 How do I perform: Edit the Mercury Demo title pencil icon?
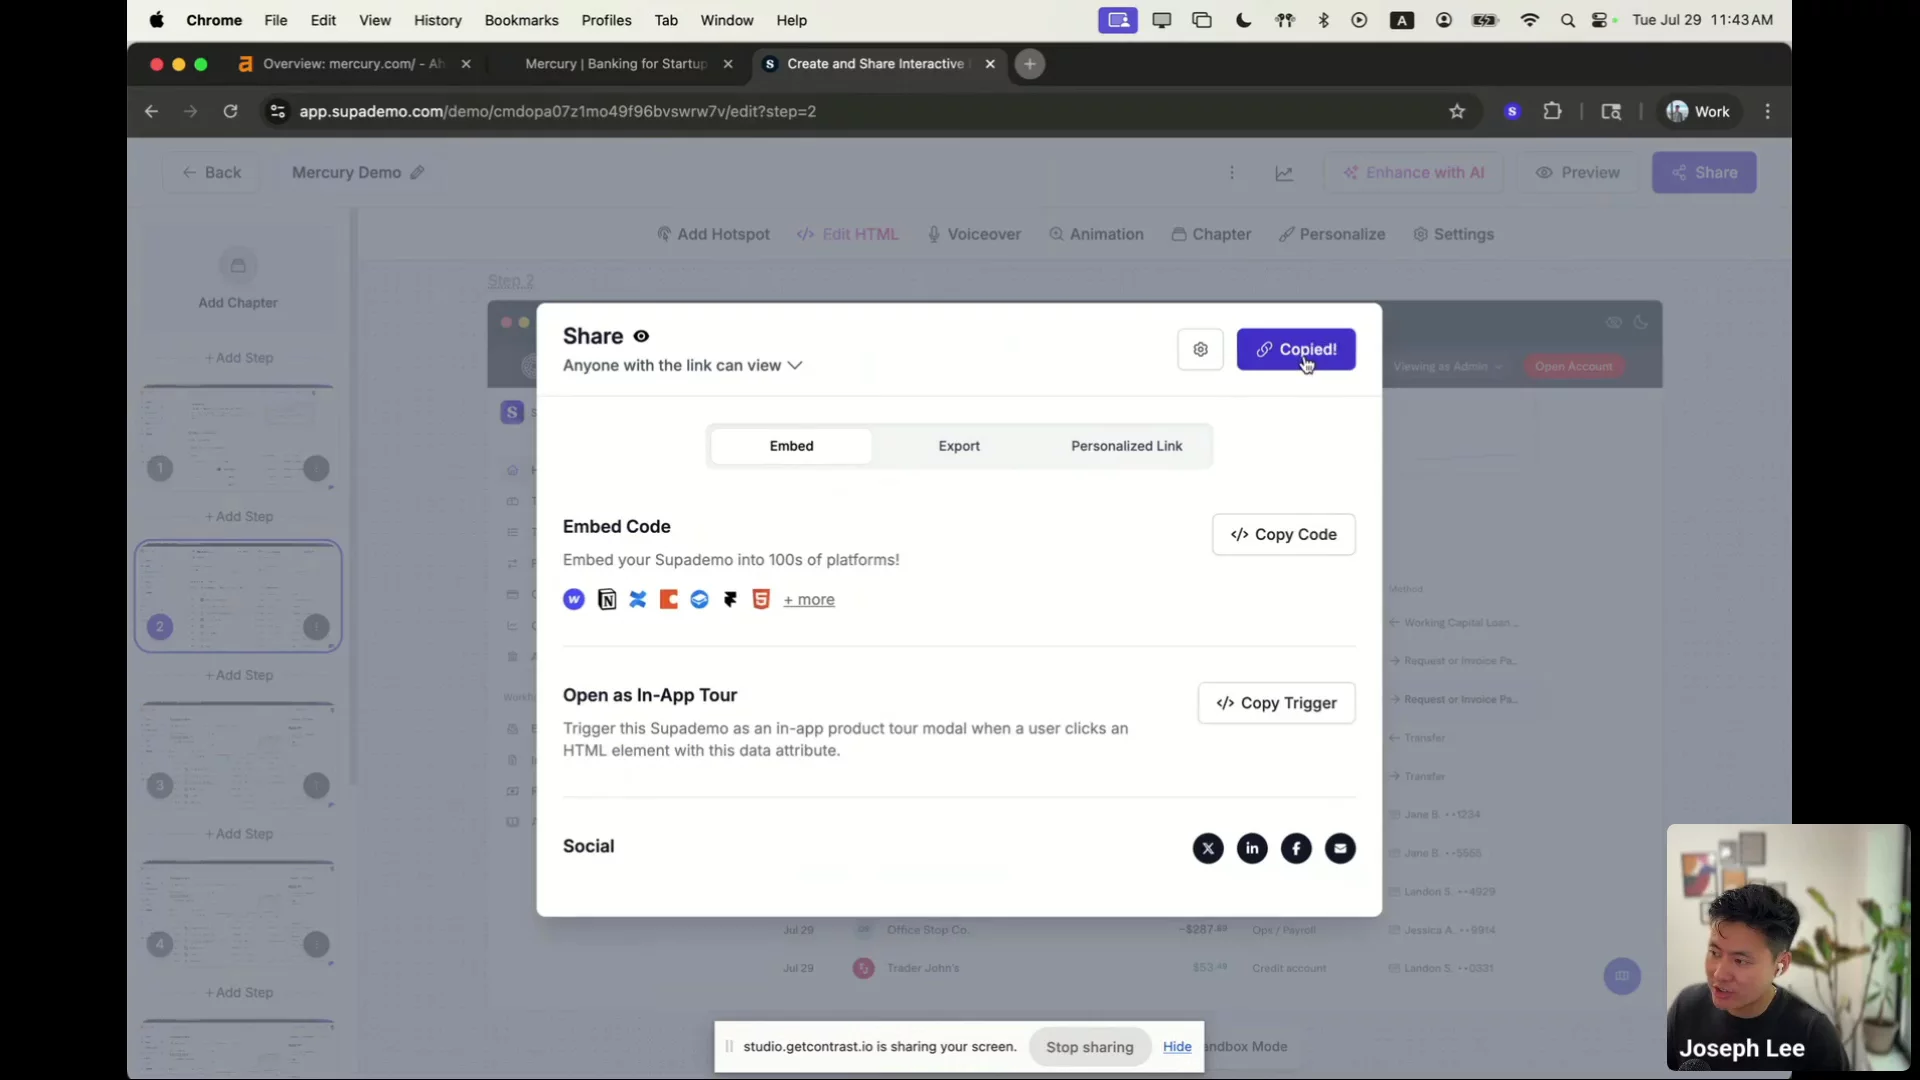[417, 172]
